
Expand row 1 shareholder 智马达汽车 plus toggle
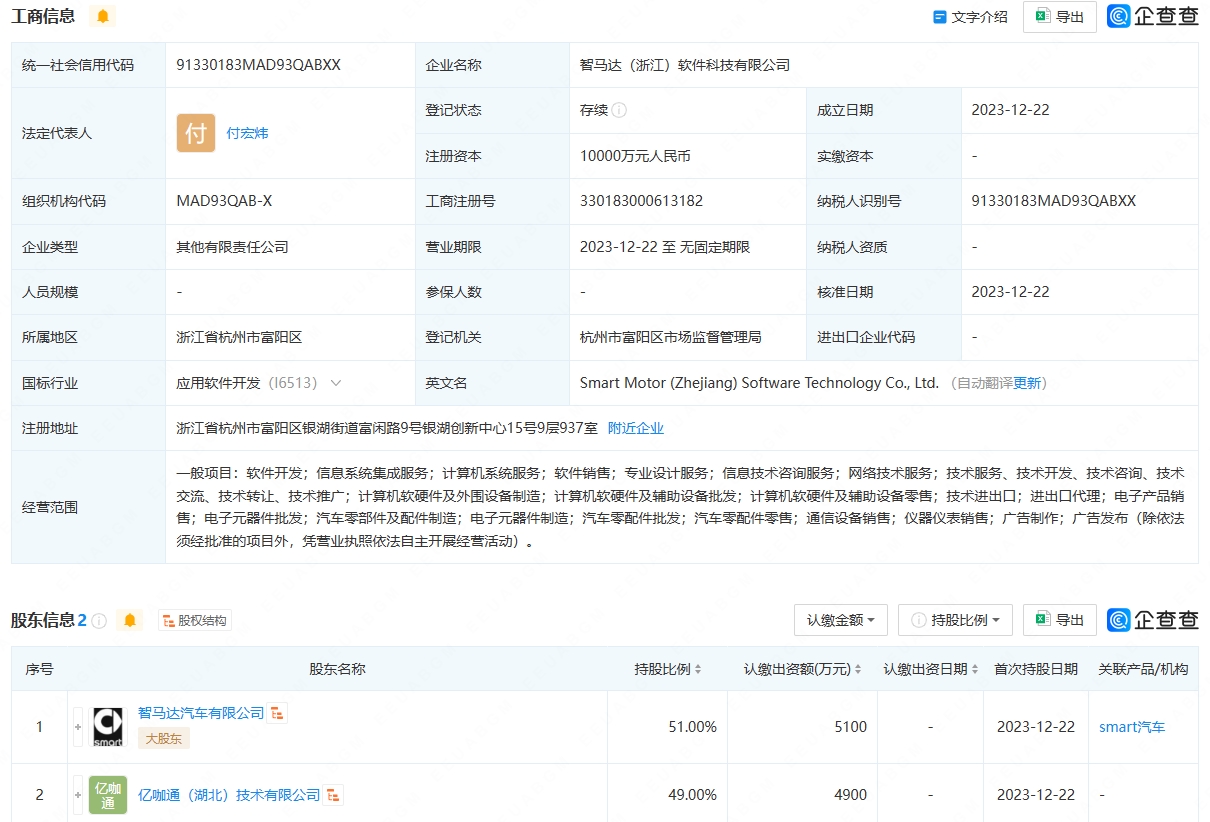[78, 727]
